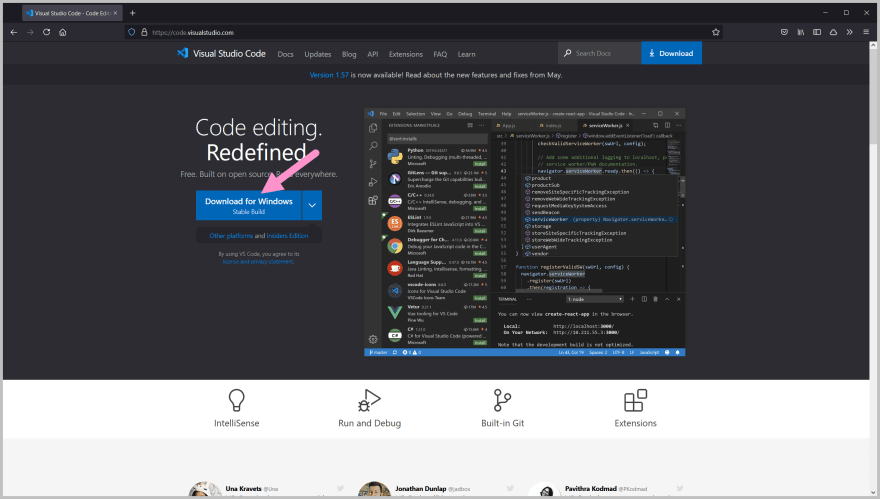This screenshot has height=499, width=880.
Task: Click Jonathan Dunlap's avatar photo
Action: 374,489
